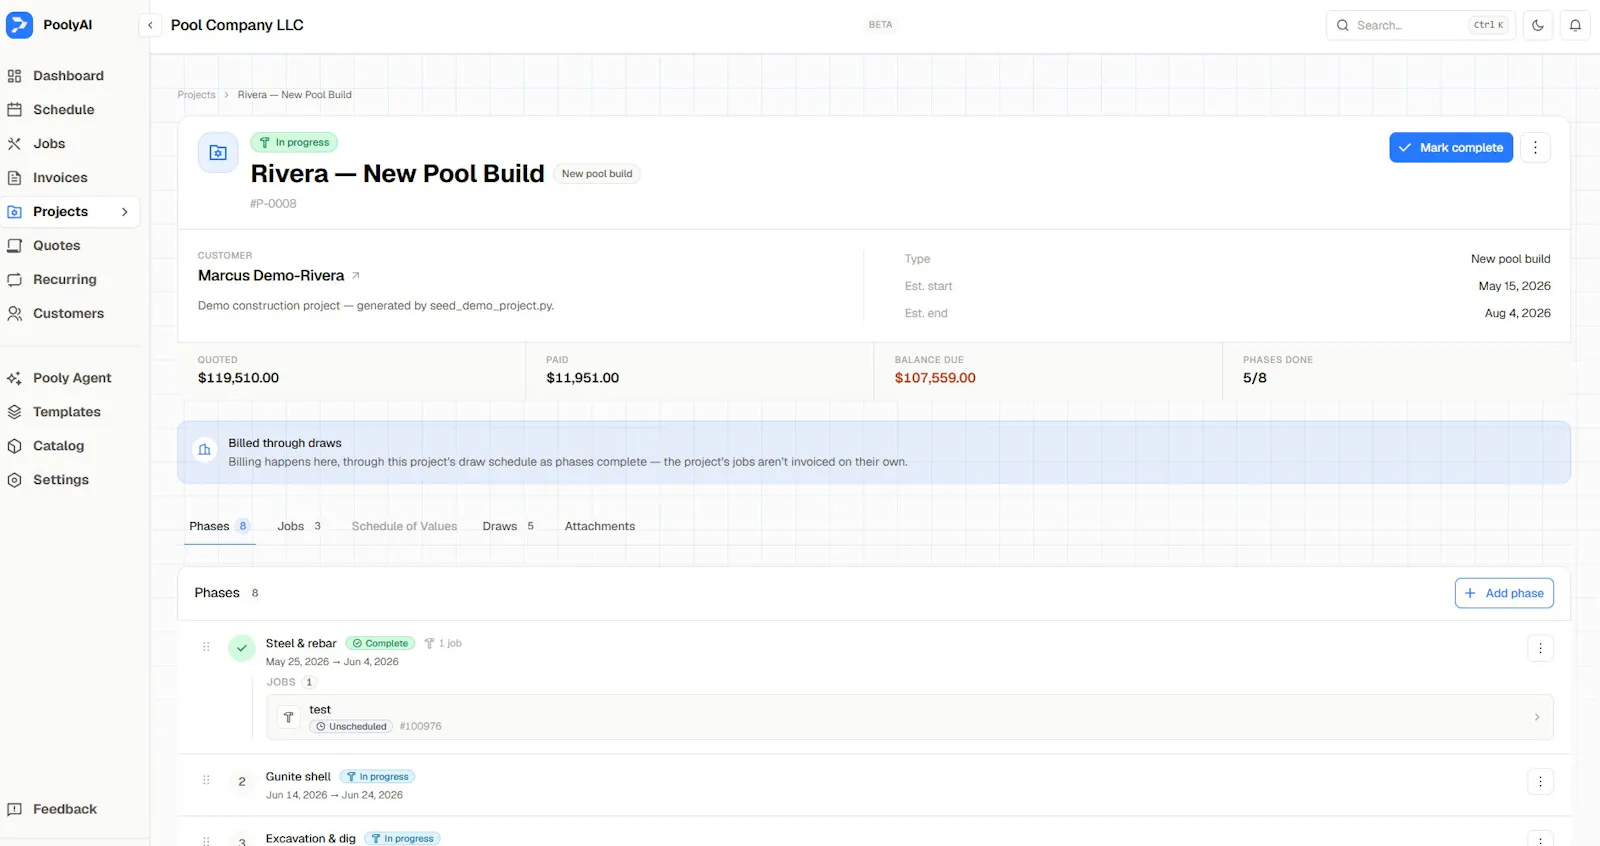Switch to the Attachments tab
This screenshot has width=1600, height=846.
point(600,526)
